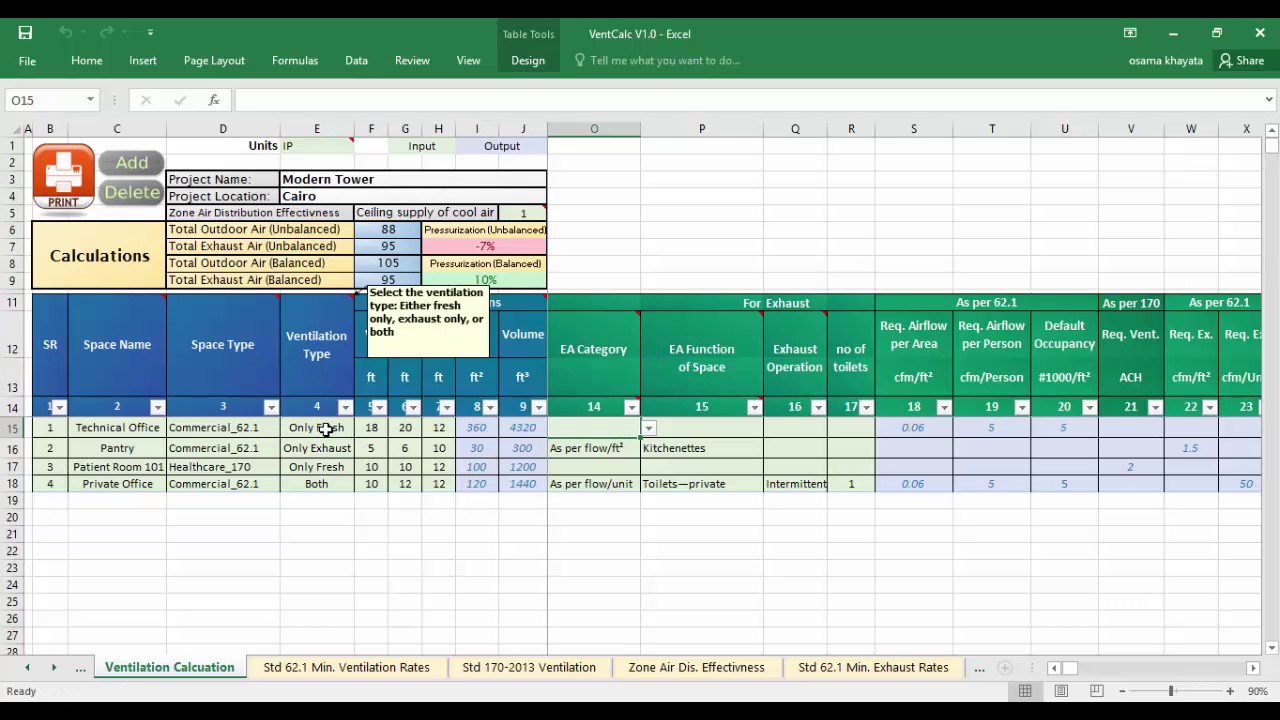Click horizontal scrollbar right arrow
1280x720 pixels.
tap(1253, 667)
